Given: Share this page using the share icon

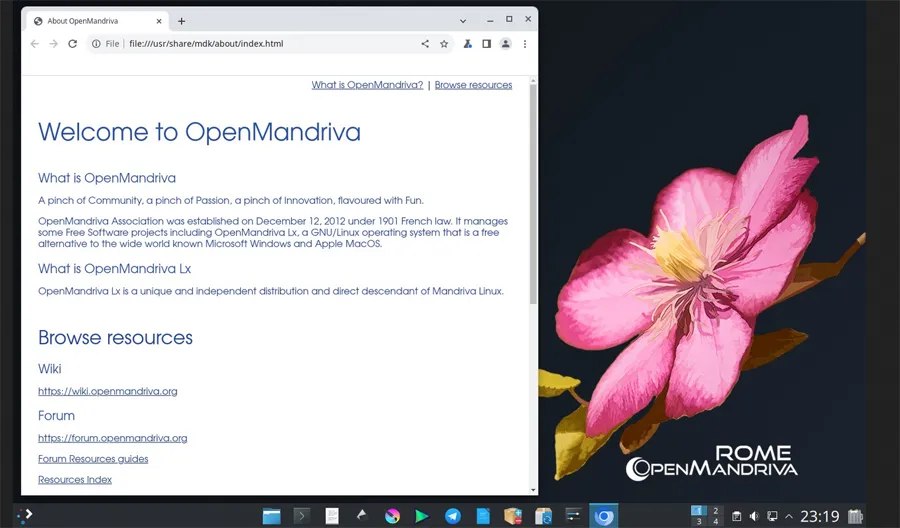Looking at the screenshot, I should point(425,44).
